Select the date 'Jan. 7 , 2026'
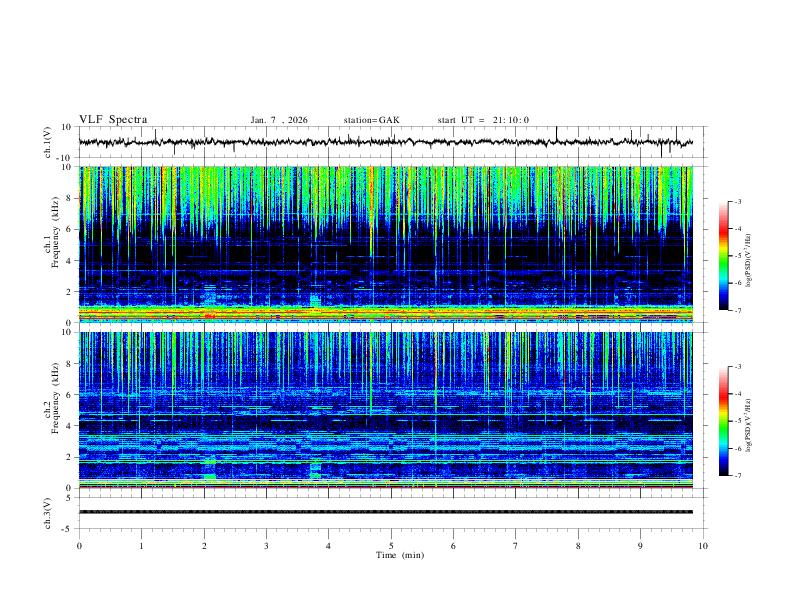 click(x=279, y=120)
